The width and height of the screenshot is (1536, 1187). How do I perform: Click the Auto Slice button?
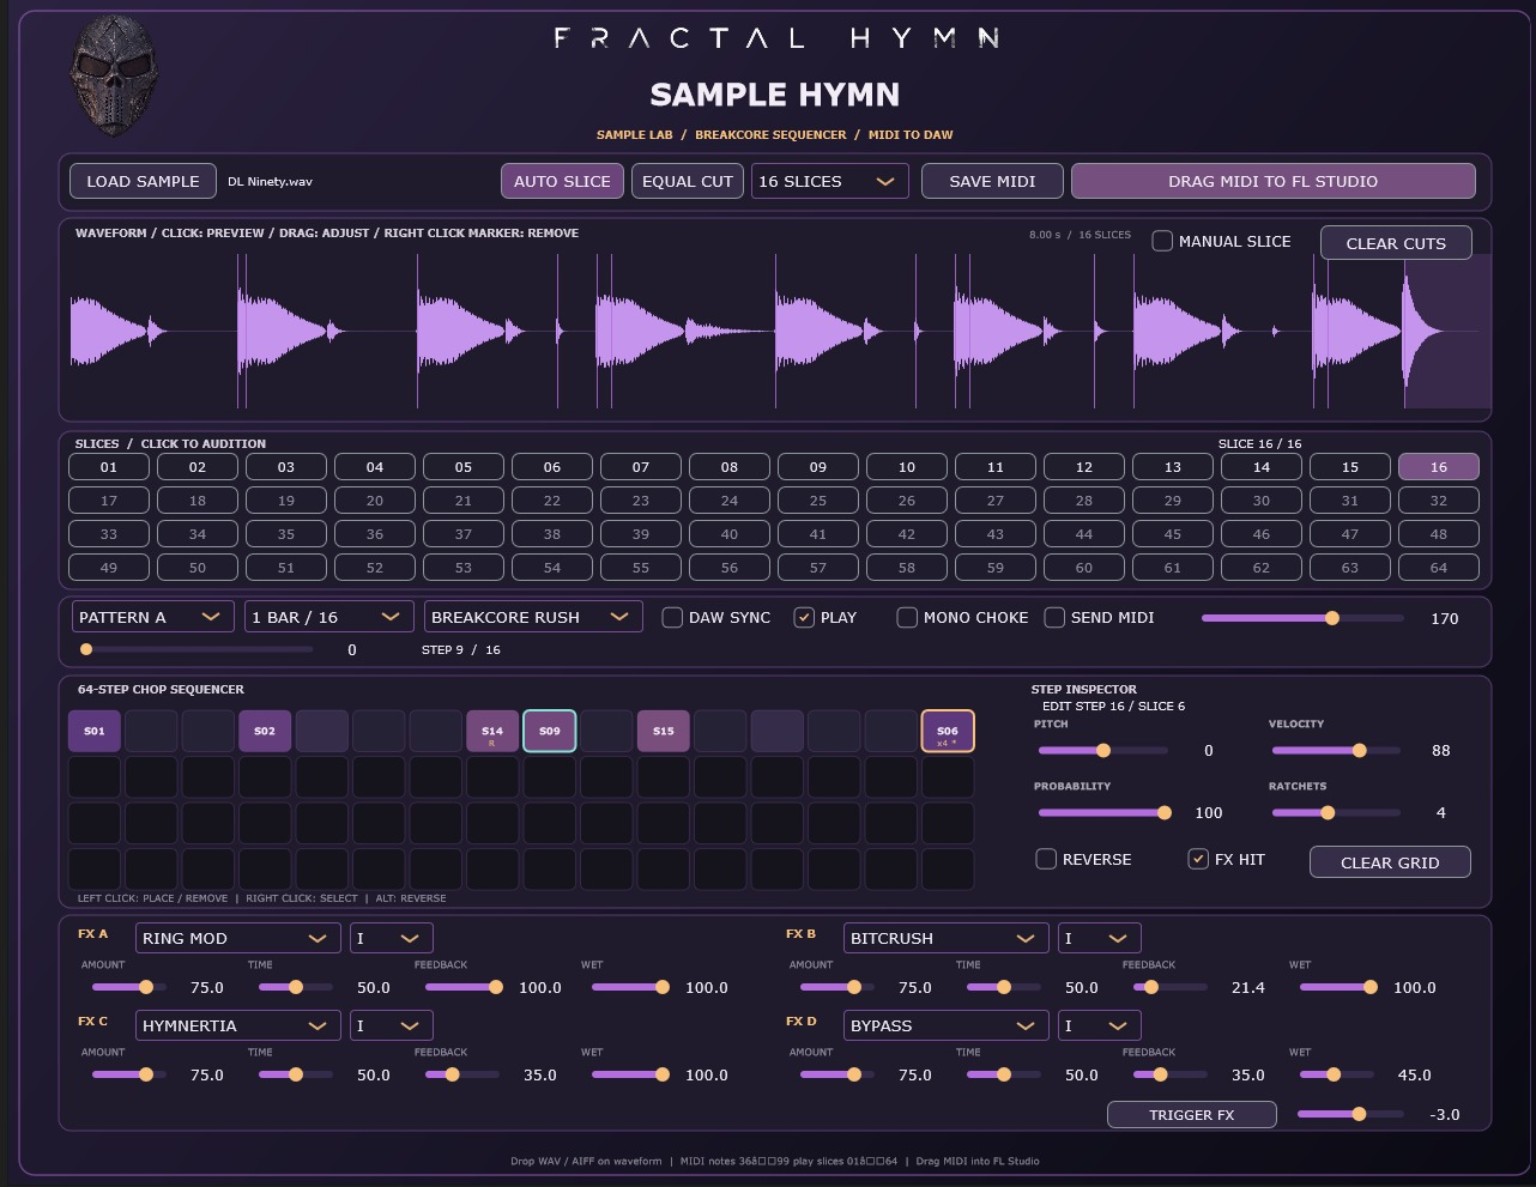pos(562,181)
